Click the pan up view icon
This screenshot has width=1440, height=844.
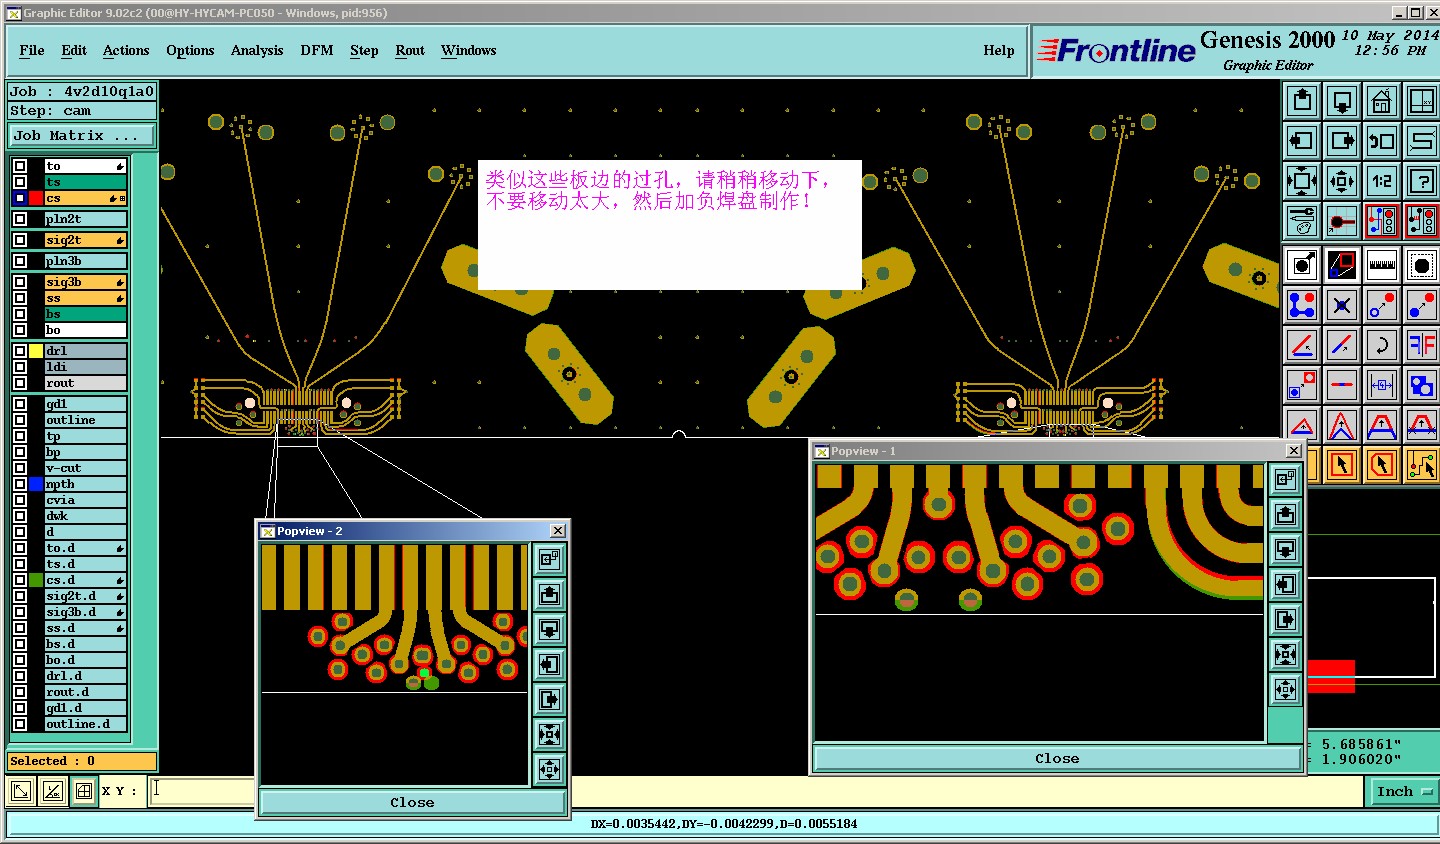(1302, 100)
